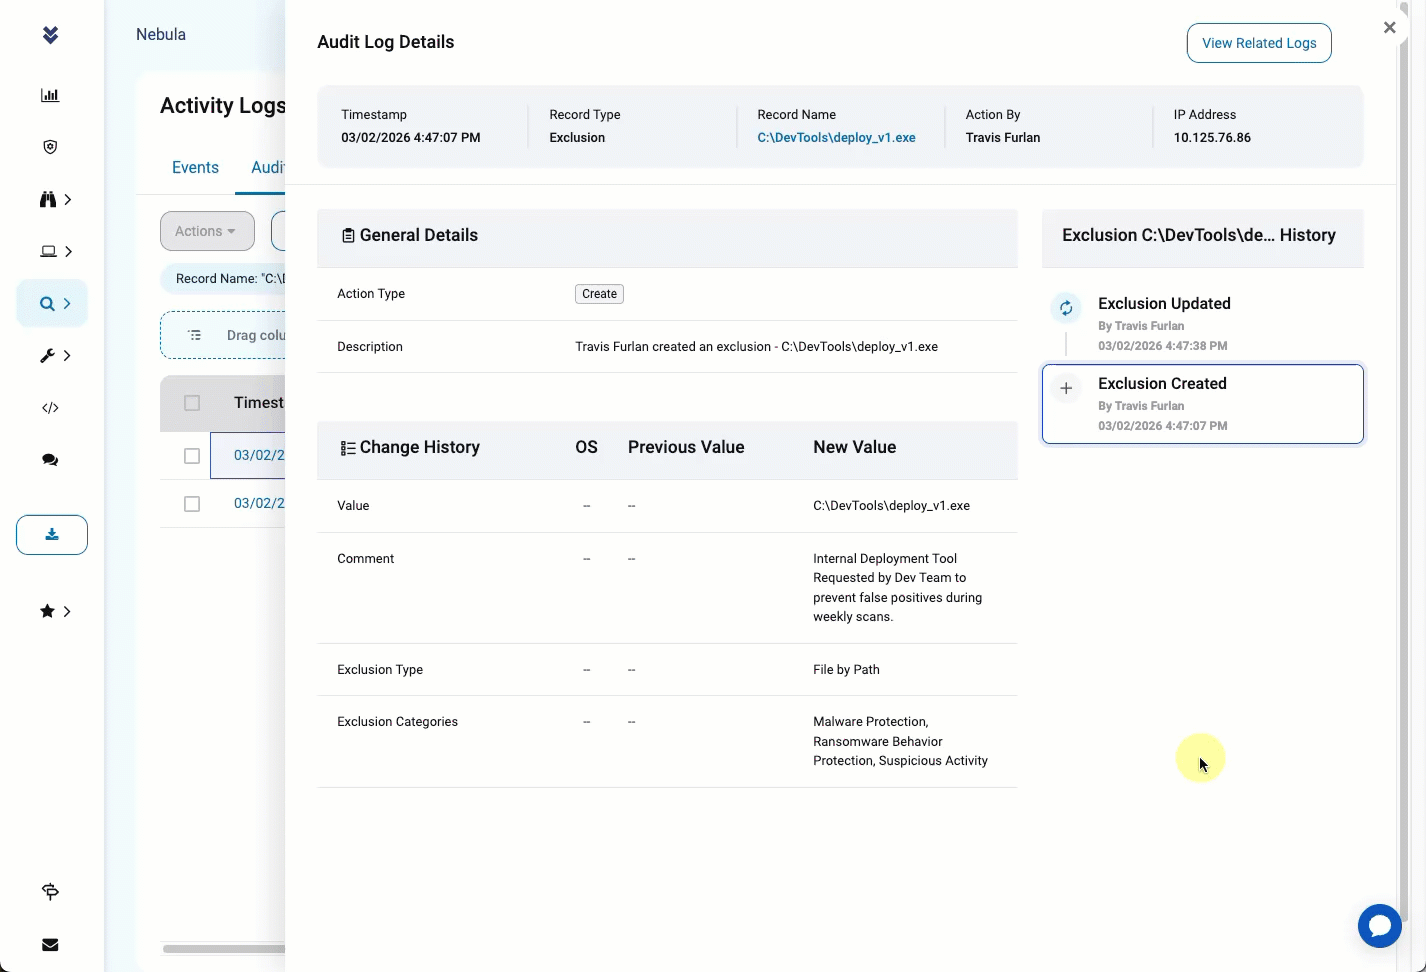Check the second log row checkbox

[192, 504]
